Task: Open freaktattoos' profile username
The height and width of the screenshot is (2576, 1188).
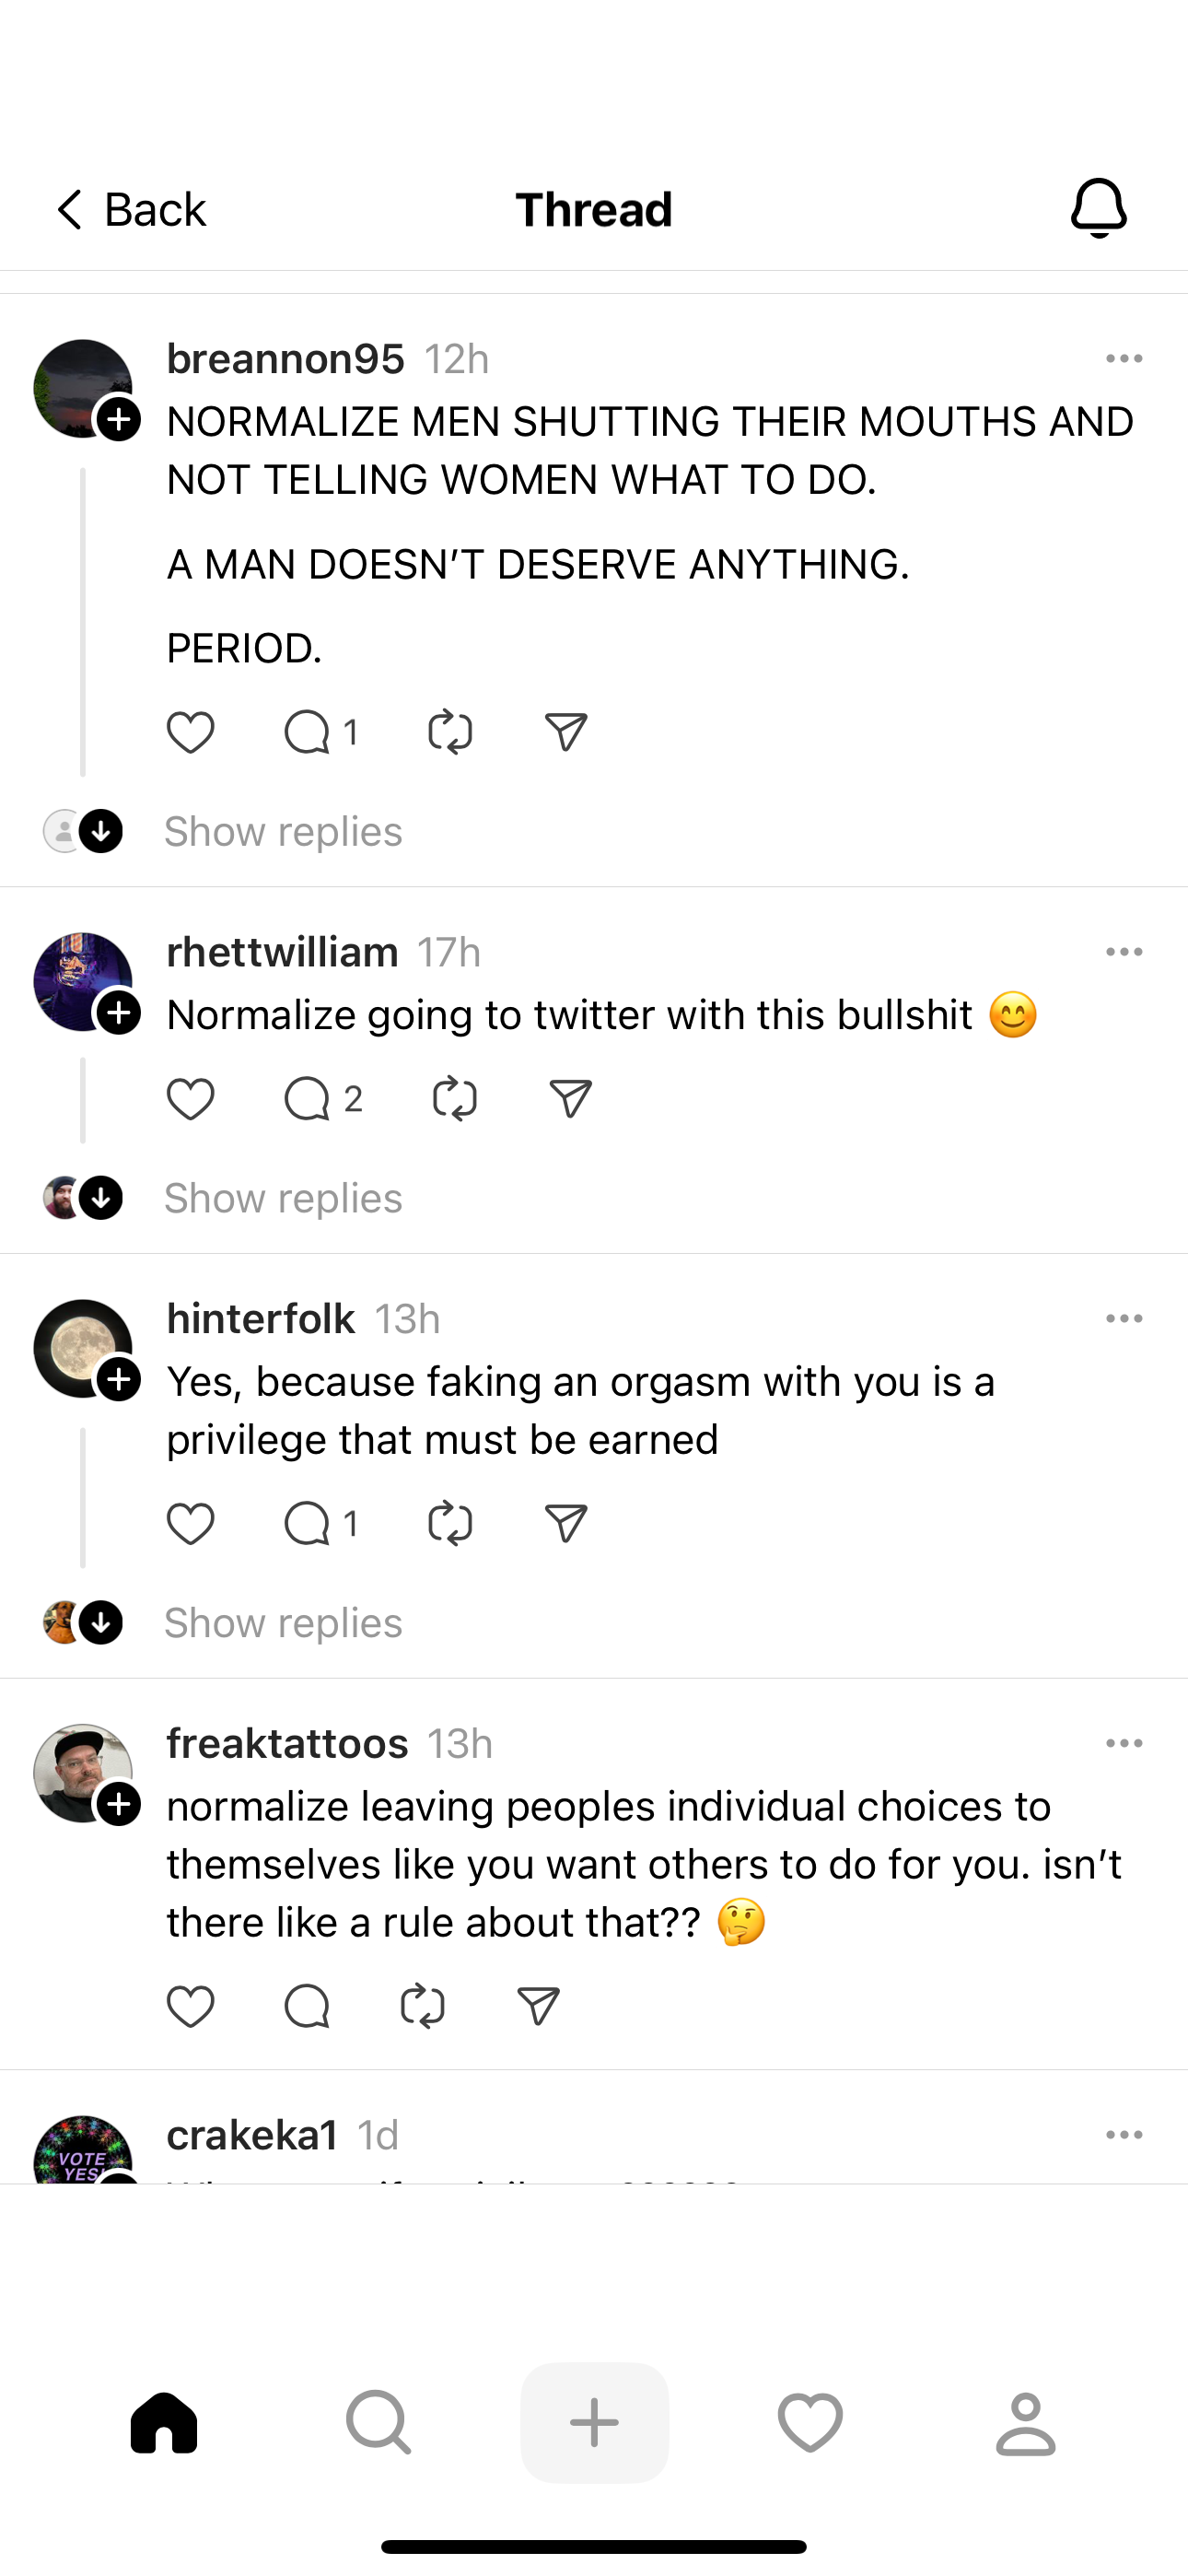Action: tap(287, 1744)
